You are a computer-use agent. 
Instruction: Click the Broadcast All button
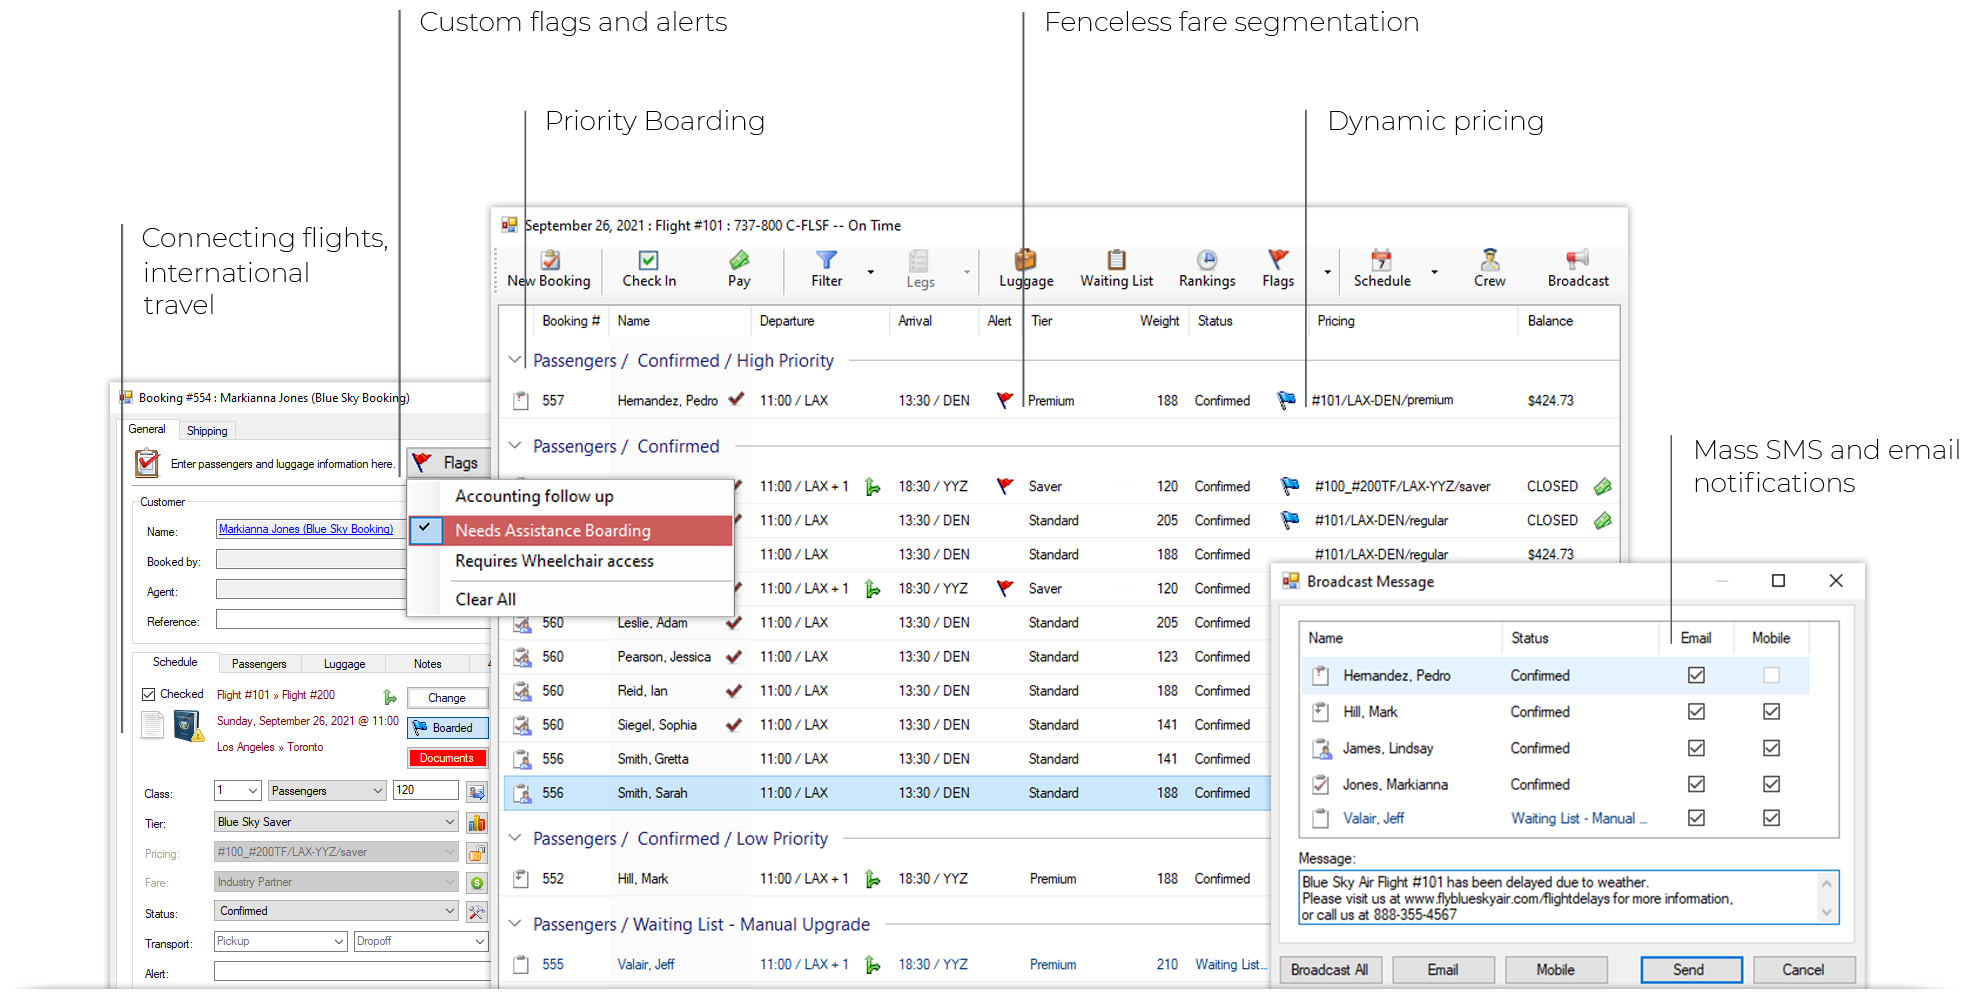tap(1330, 970)
